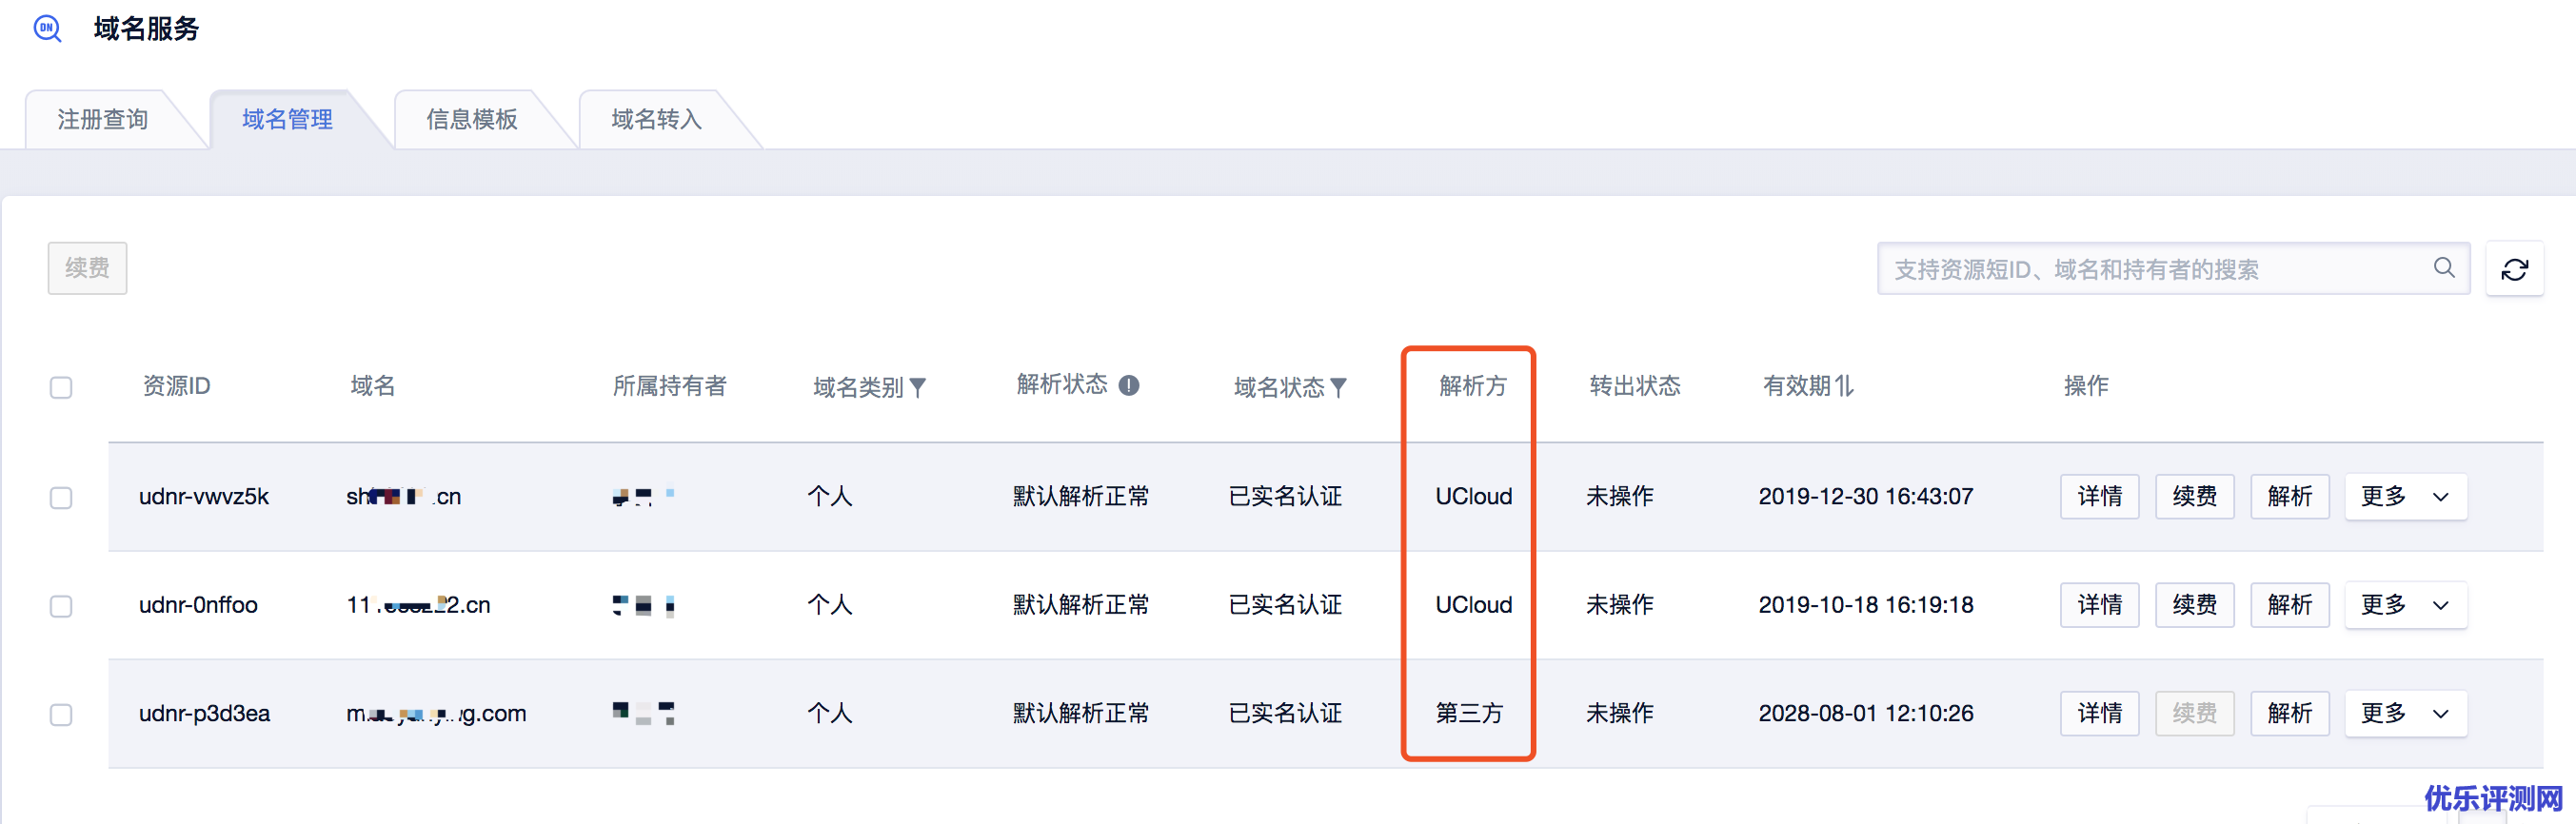Tick the udnr-p3d3ea row checkbox
The image size is (2576, 824).
point(61,714)
